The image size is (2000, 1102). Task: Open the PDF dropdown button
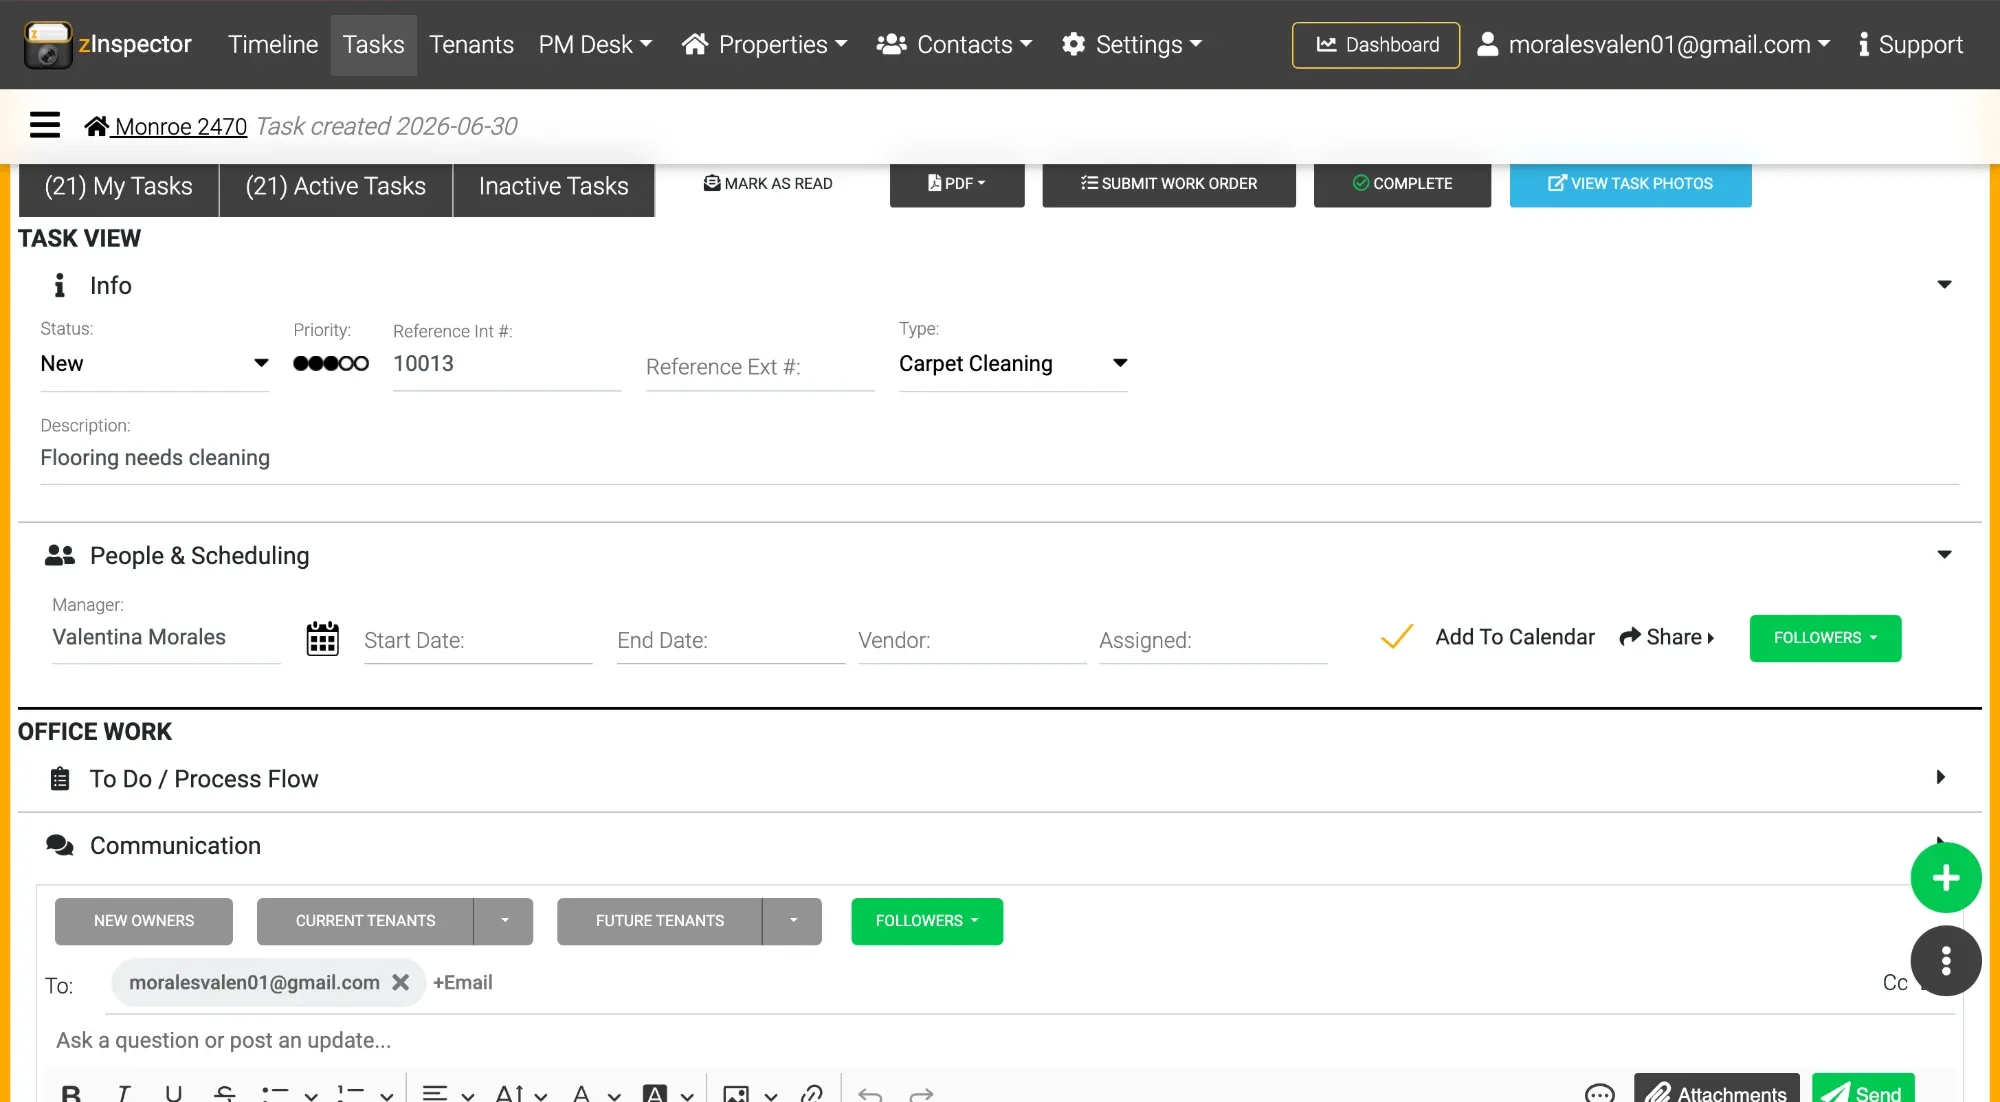(957, 184)
